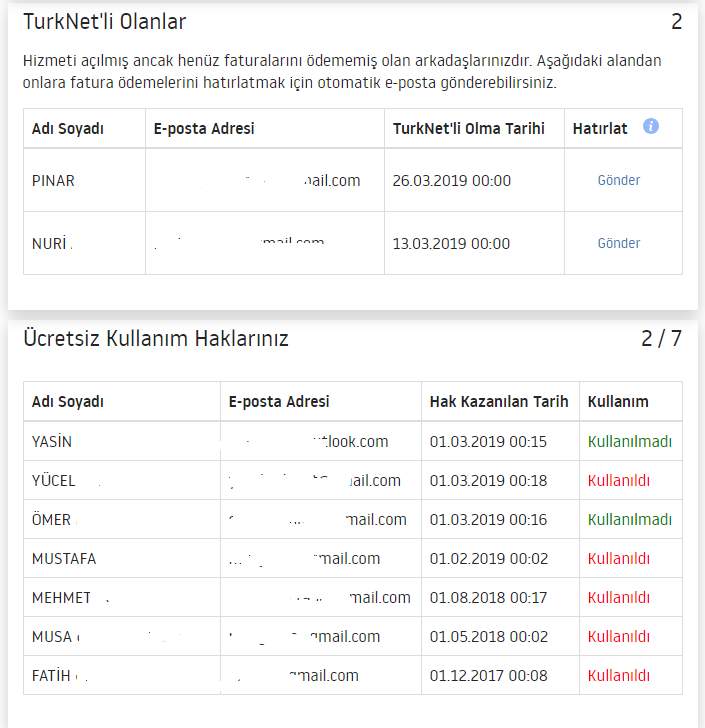Click the 26.03.2019 00:00 date cell
Viewport: 705px width, 728px height.
coord(451,181)
